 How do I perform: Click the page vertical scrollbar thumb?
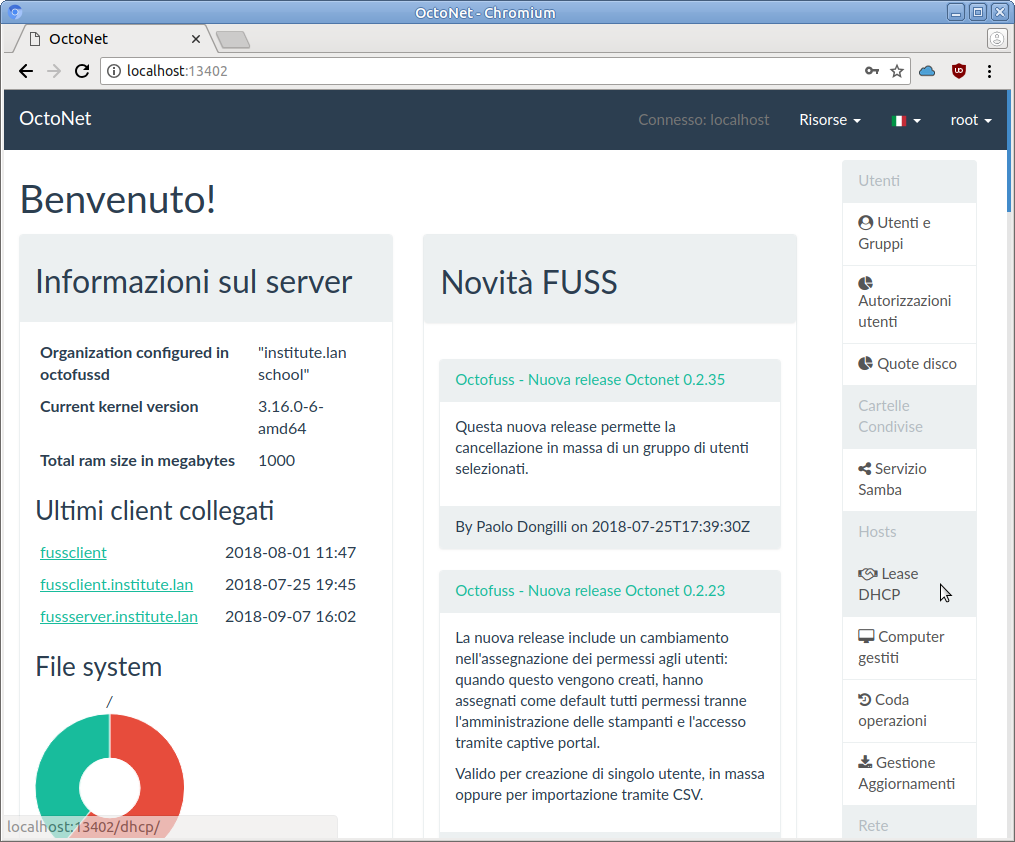[1009, 150]
